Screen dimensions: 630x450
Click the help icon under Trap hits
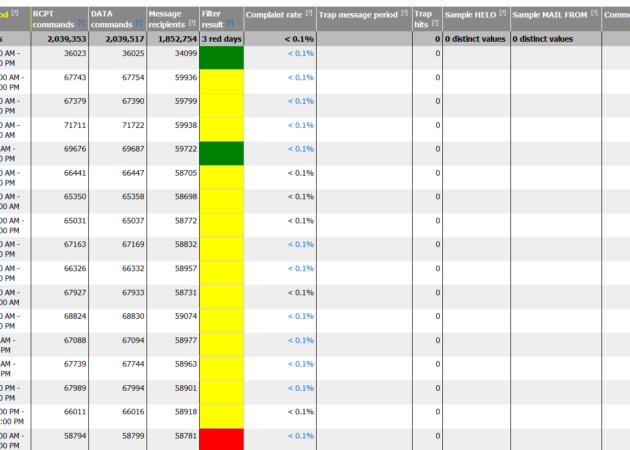click(435, 23)
